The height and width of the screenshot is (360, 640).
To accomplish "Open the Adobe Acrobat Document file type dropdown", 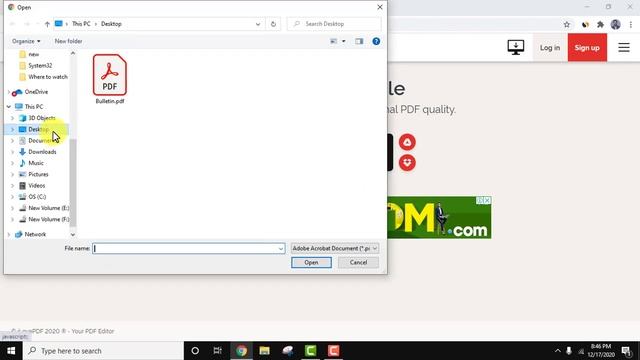I will [x=335, y=248].
